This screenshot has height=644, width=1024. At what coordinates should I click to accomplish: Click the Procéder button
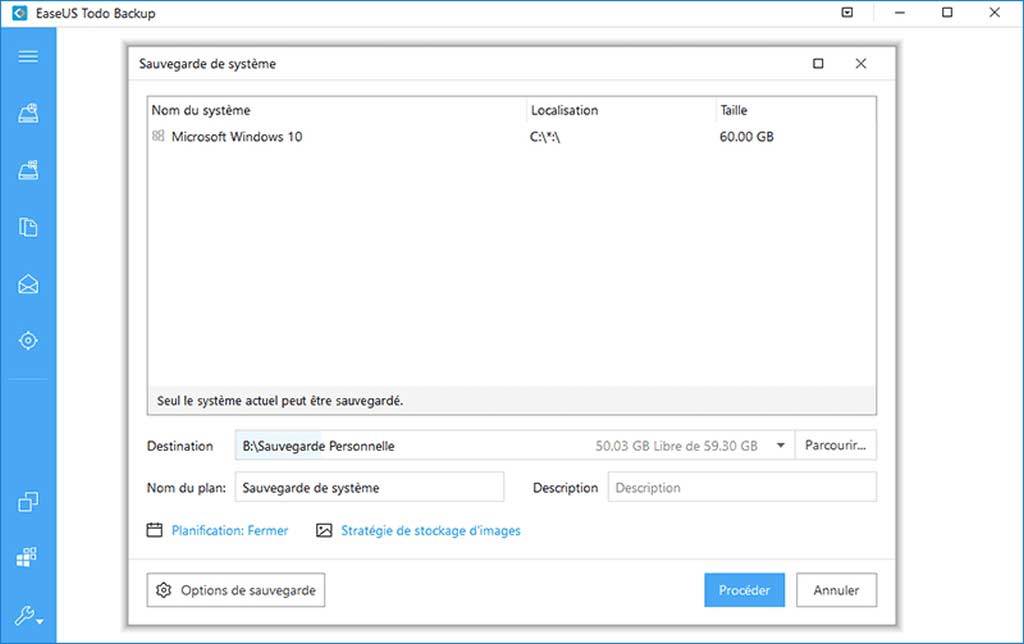pos(744,590)
